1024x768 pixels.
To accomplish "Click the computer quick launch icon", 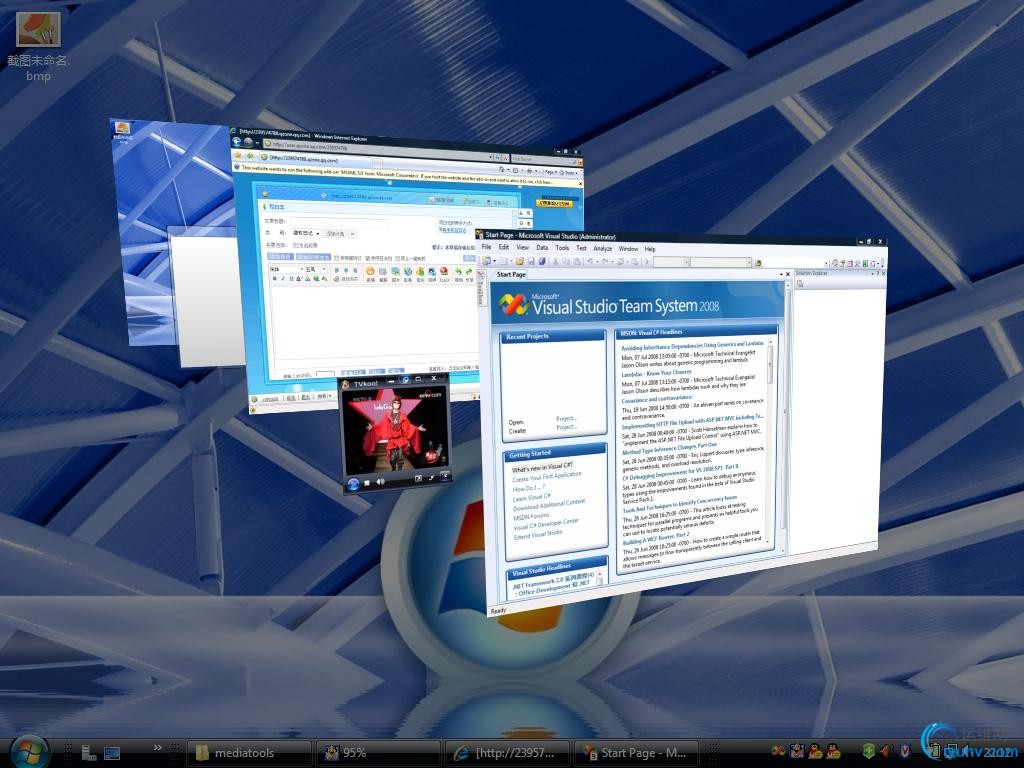I will pos(89,753).
